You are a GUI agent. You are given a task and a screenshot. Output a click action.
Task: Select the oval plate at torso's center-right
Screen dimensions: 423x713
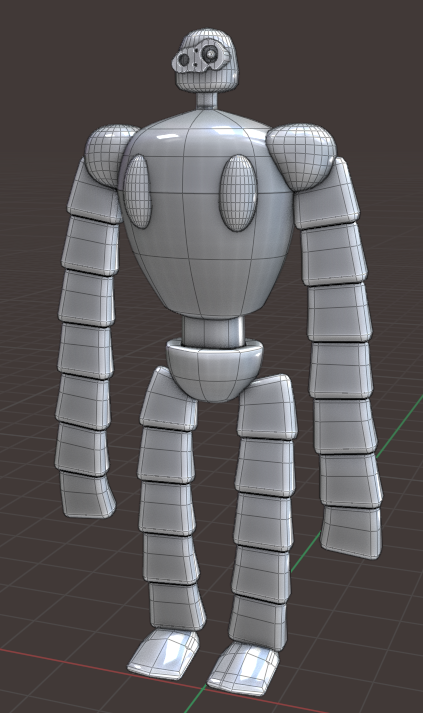pos(238,193)
